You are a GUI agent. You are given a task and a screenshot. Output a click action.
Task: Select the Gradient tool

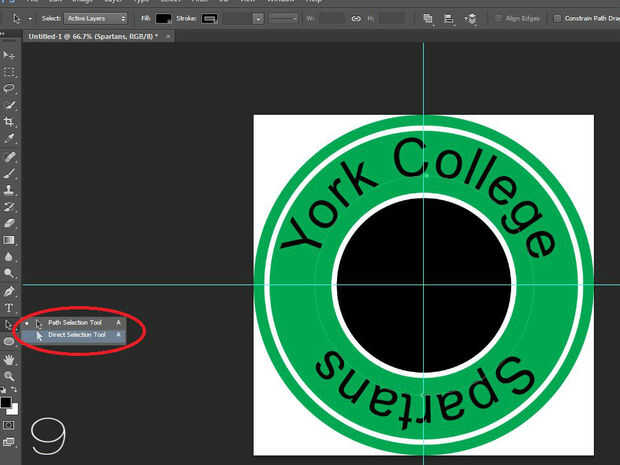click(x=9, y=240)
